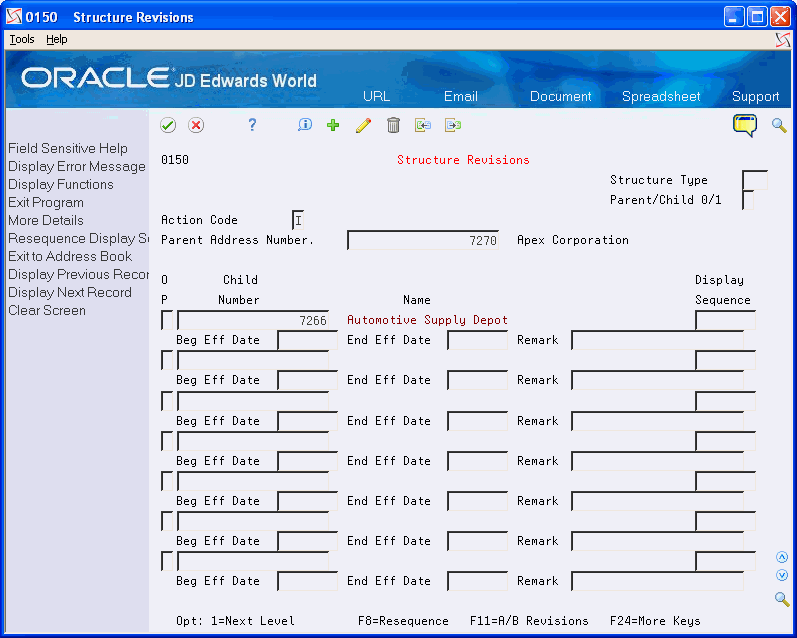
Task: Click the trash can Delete icon
Action: [x=393, y=125]
